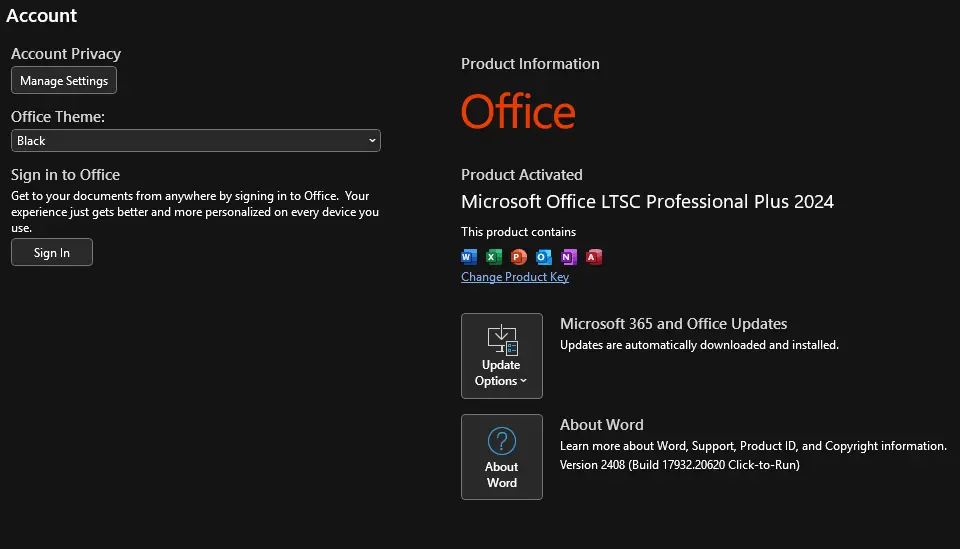Click the Word app icon
Image resolution: width=960 pixels, height=549 pixels.
[x=469, y=257]
